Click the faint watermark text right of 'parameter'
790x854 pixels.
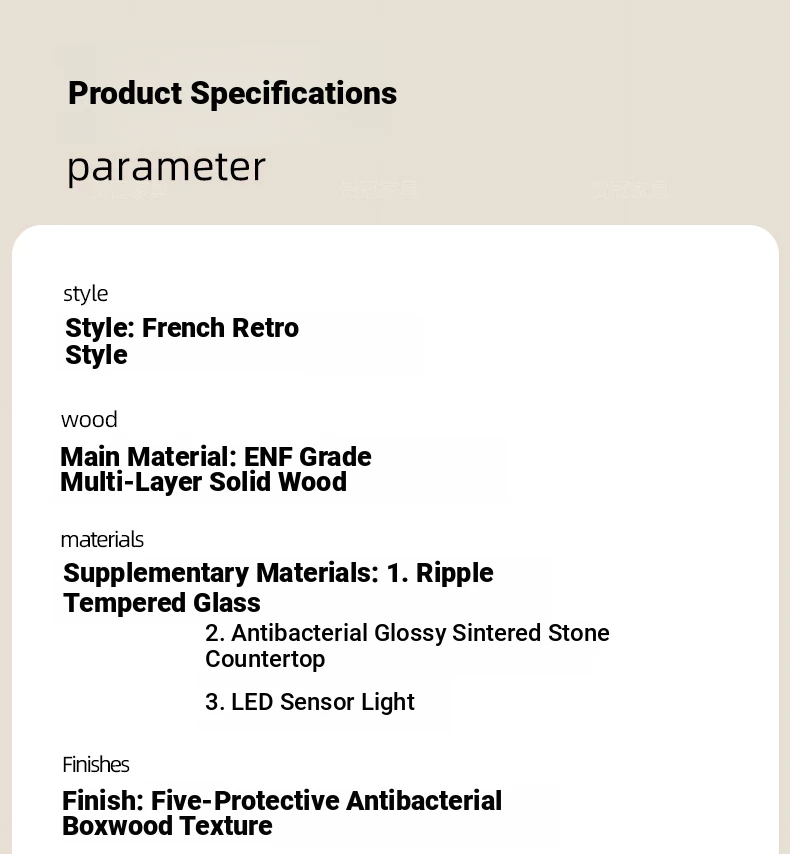click(x=378, y=188)
